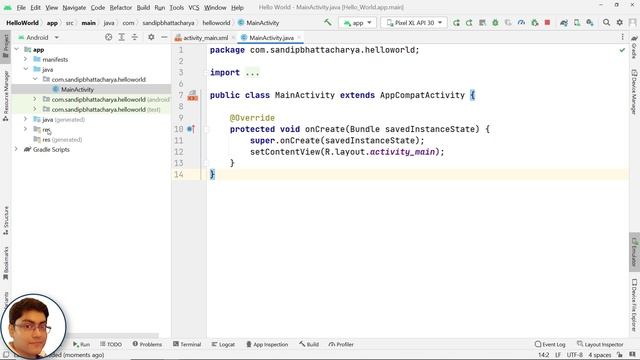The image size is (640, 360).
Task: Toggle the Gradle side panel
Action: coord(634,47)
